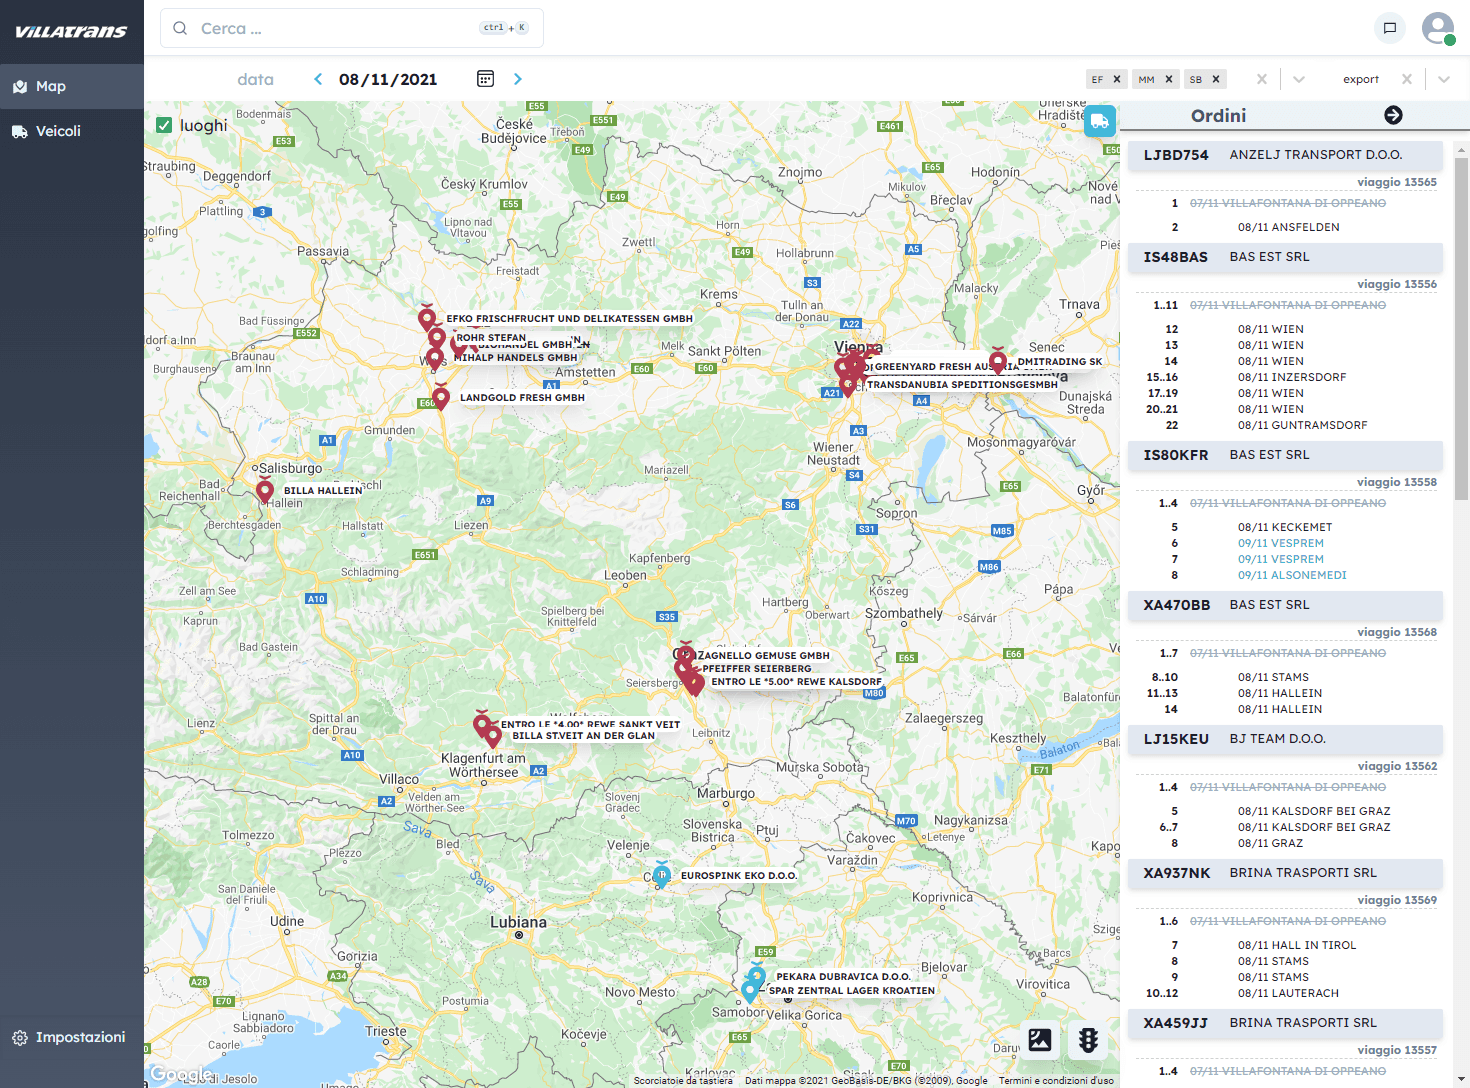The image size is (1470, 1088).
Task: Click the LANDGOLD FRESH GMBH map pin
Action: click(x=441, y=398)
